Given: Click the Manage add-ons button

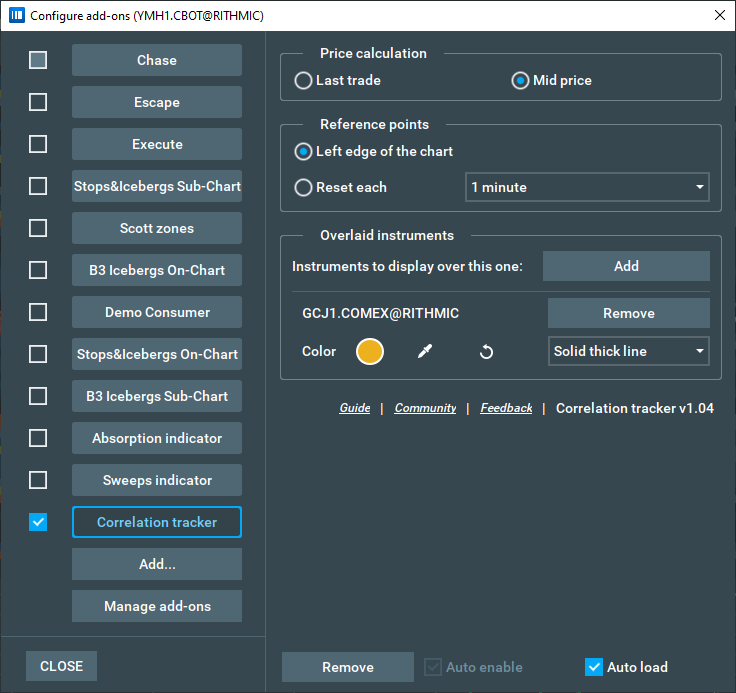Looking at the screenshot, I should pos(157,606).
